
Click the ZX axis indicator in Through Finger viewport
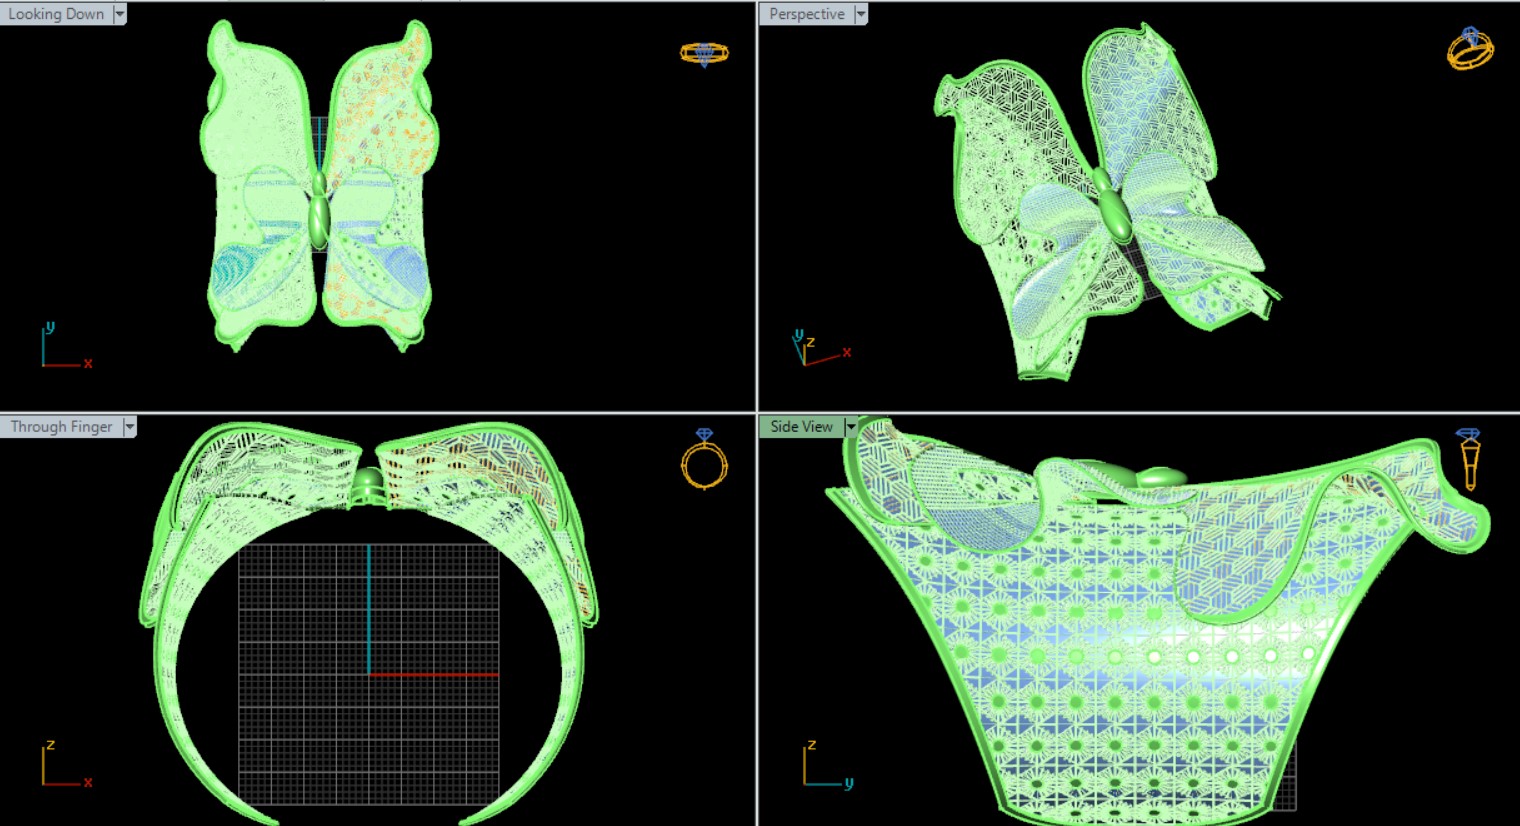pos(64,766)
